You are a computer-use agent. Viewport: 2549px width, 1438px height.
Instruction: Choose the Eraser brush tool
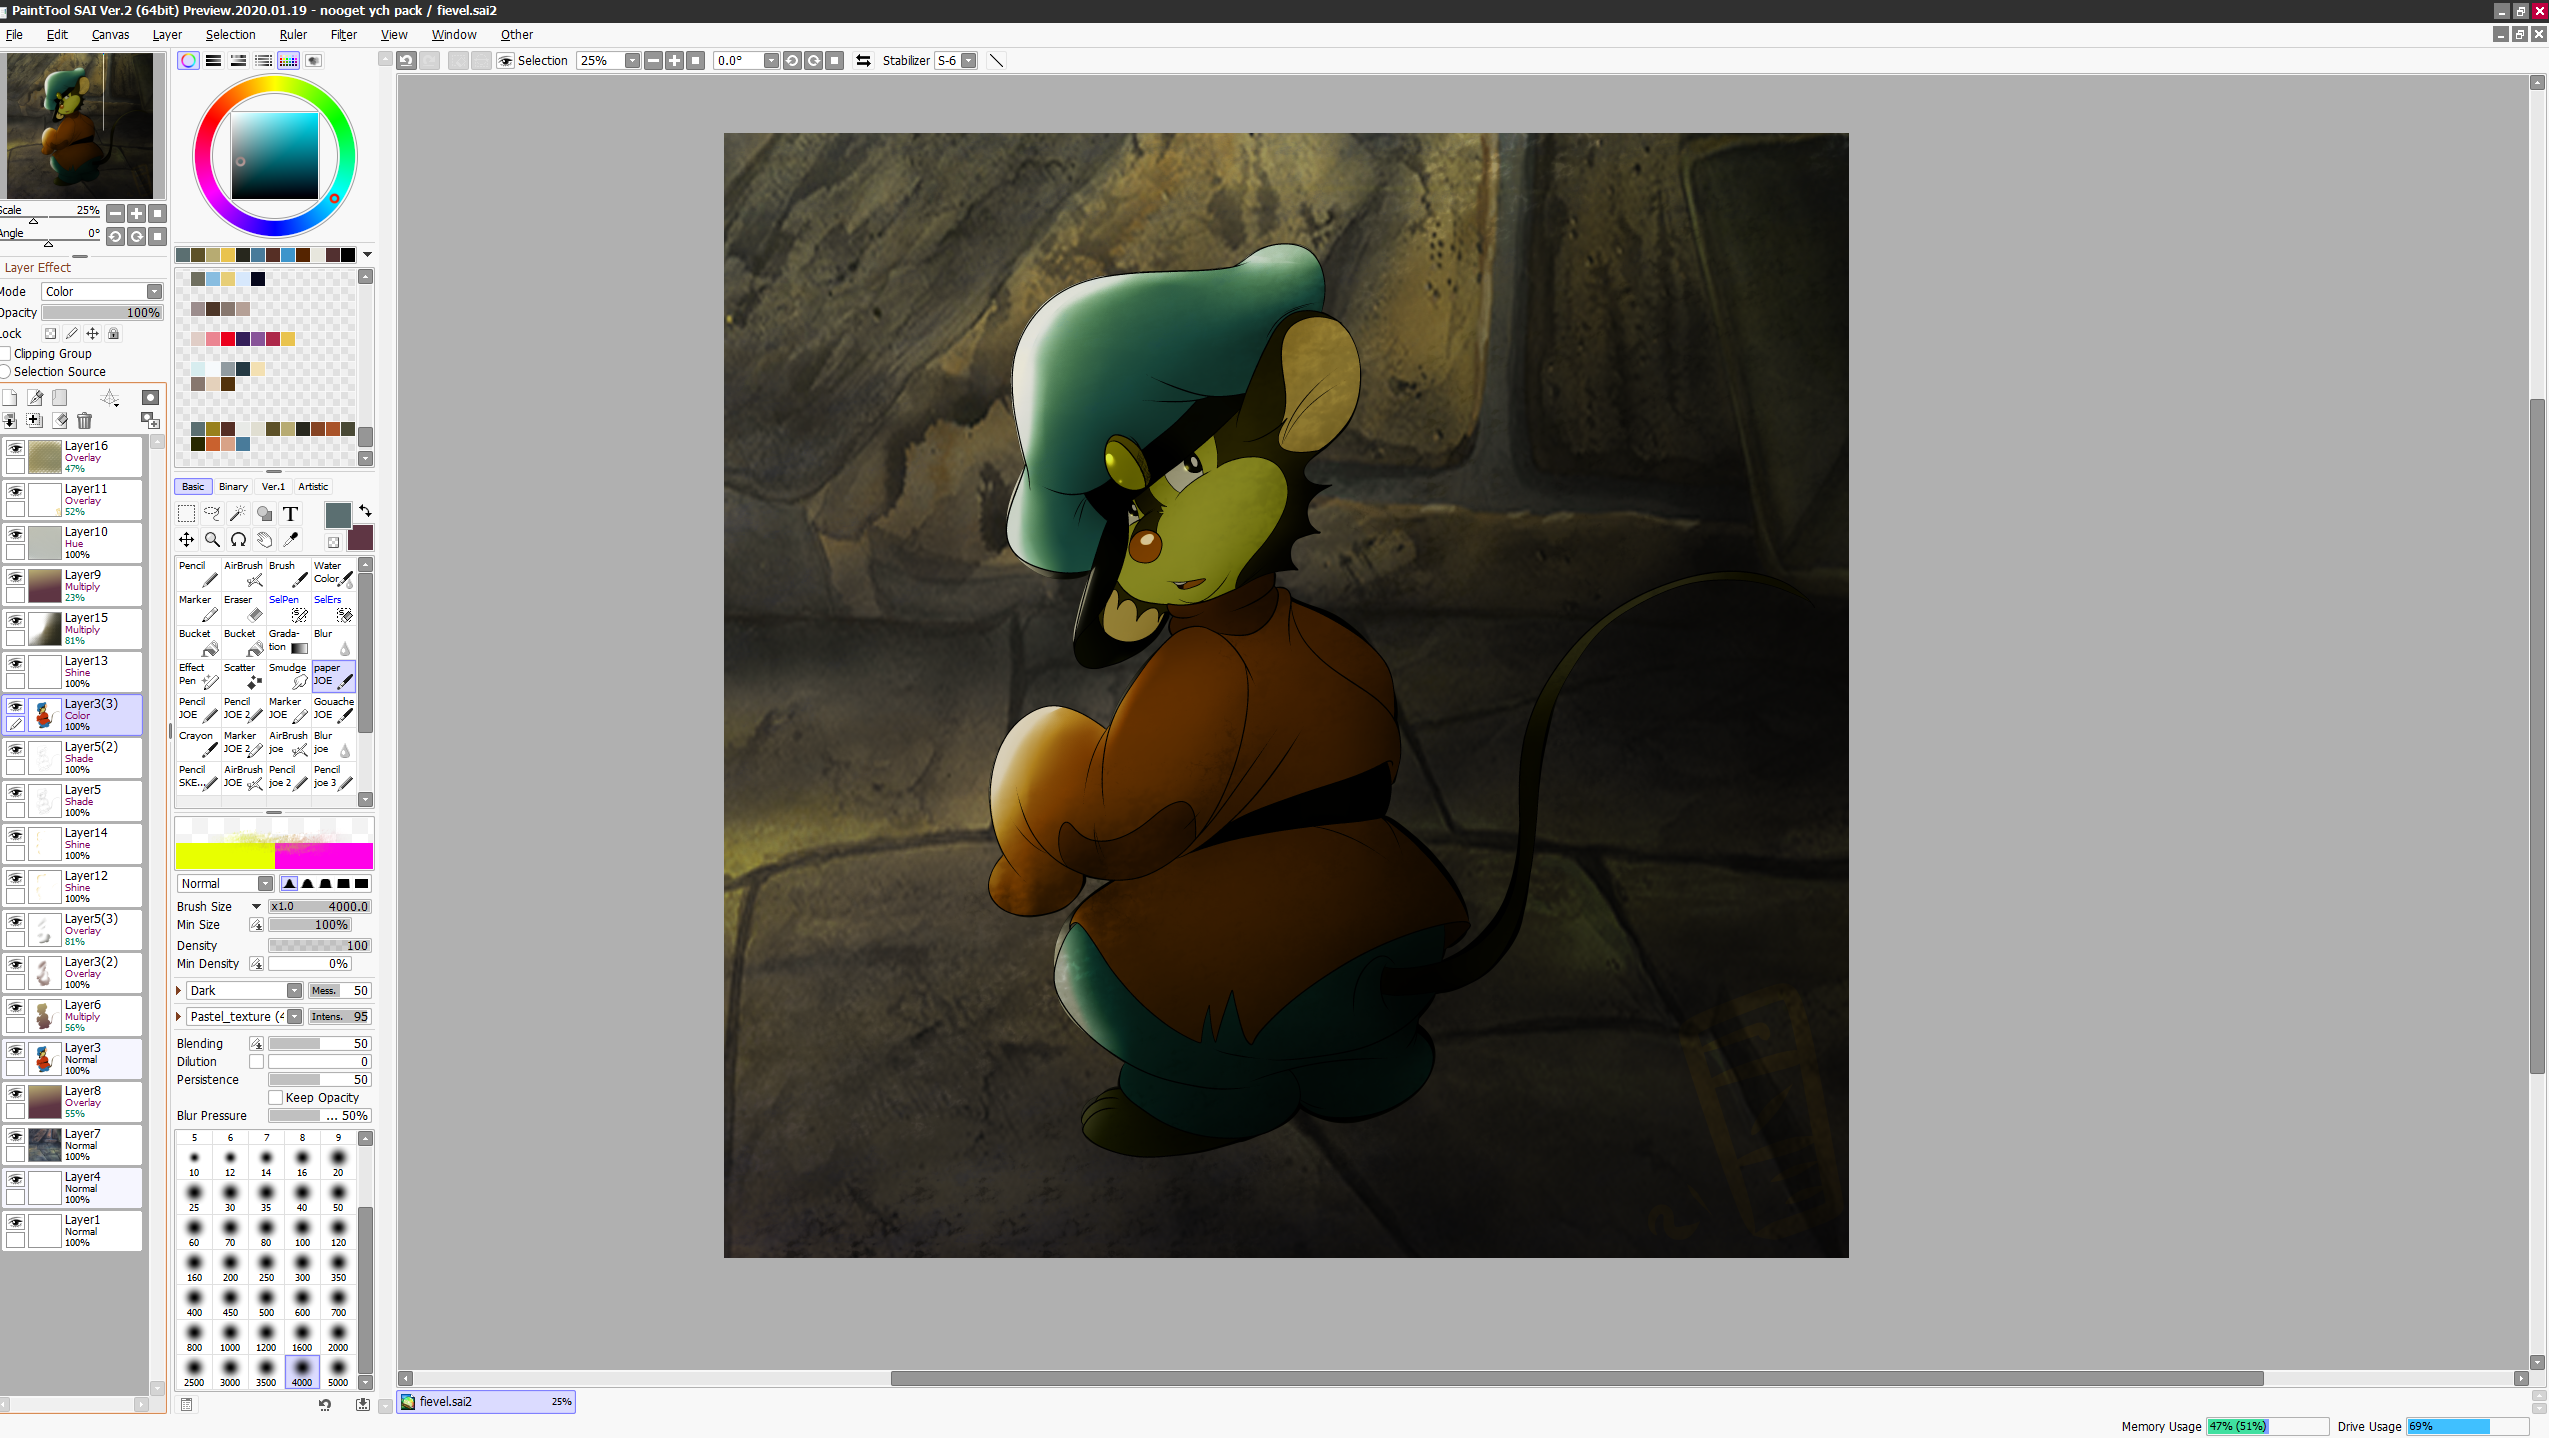243,607
